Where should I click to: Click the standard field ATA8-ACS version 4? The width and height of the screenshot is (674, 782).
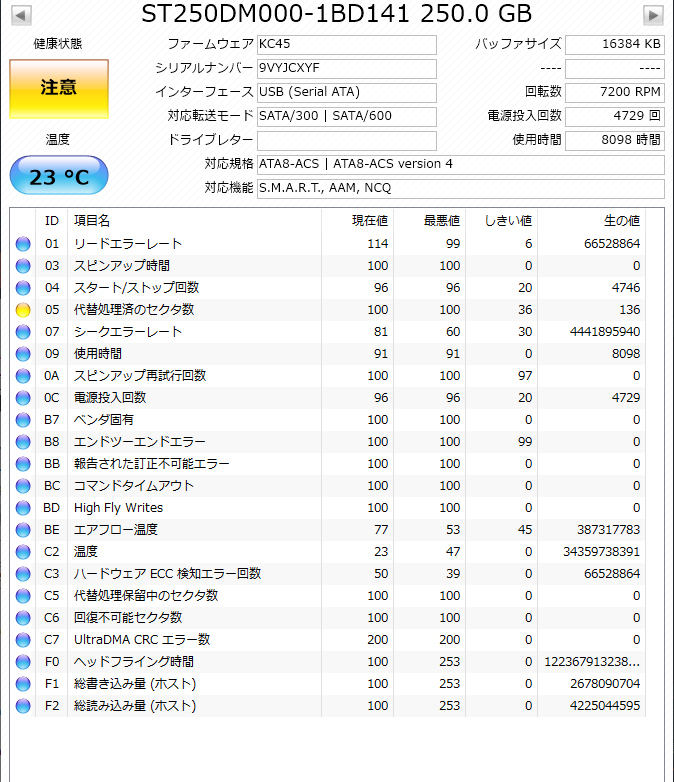coord(460,164)
